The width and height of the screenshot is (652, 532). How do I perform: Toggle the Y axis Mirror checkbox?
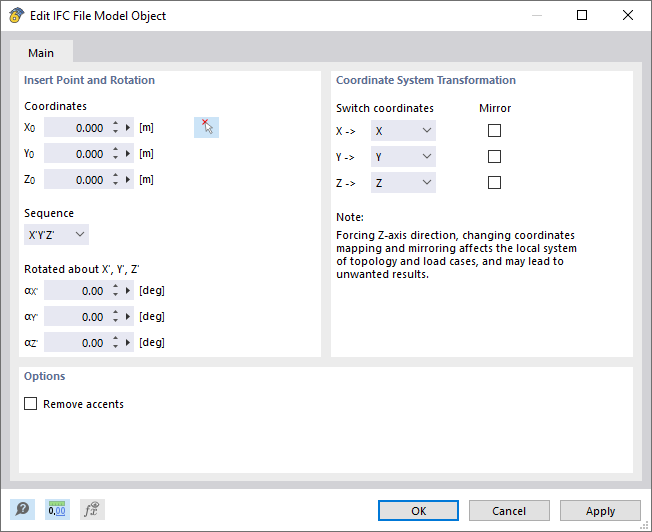point(494,157)
